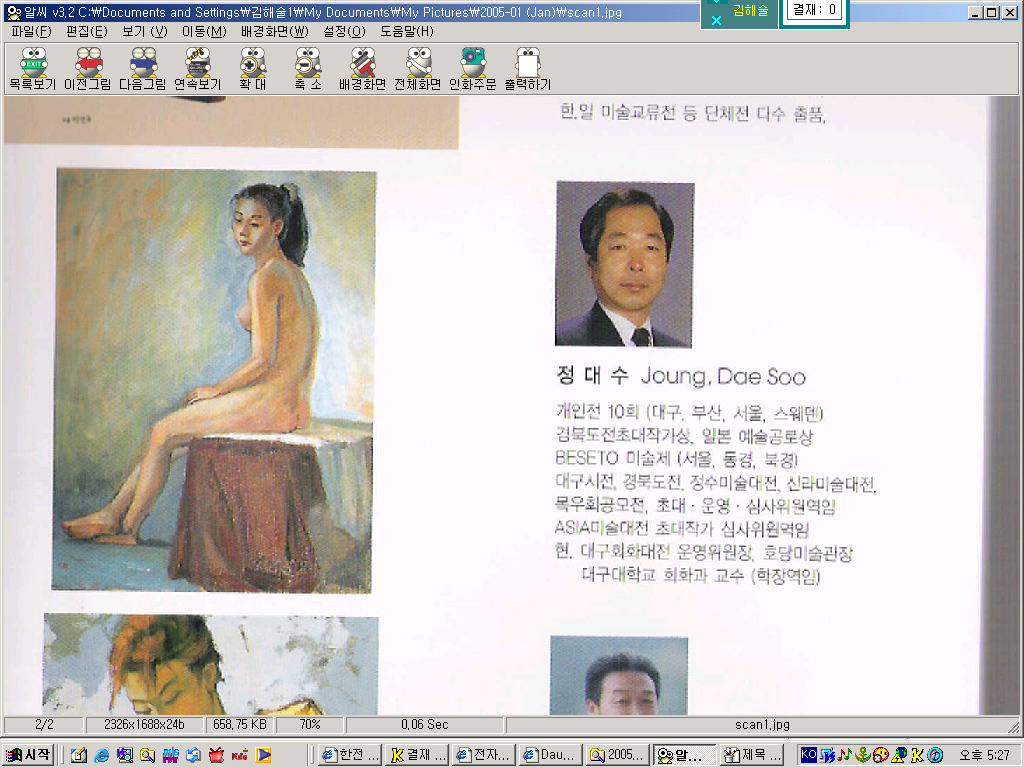Viewport: 1024px width, 768px height.
Task: Launch Internet Explorer from quick launch
Action: 102,756
